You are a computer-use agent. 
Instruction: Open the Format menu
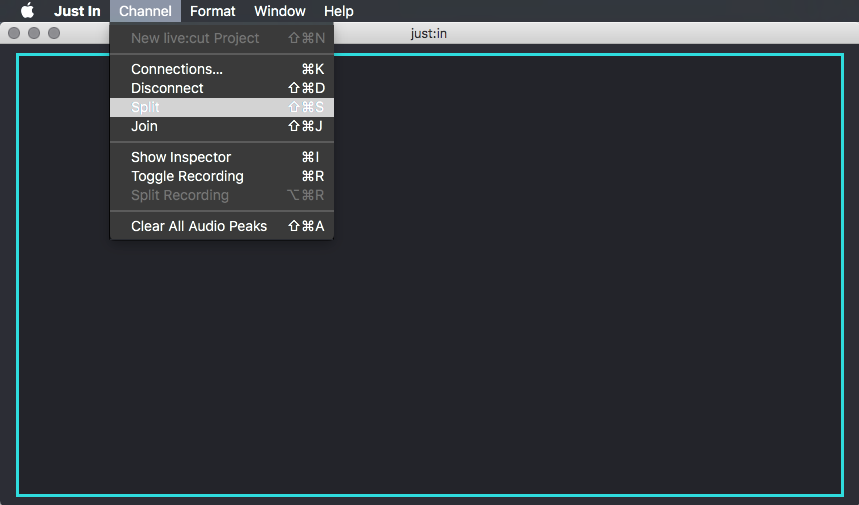coord(213,11)
